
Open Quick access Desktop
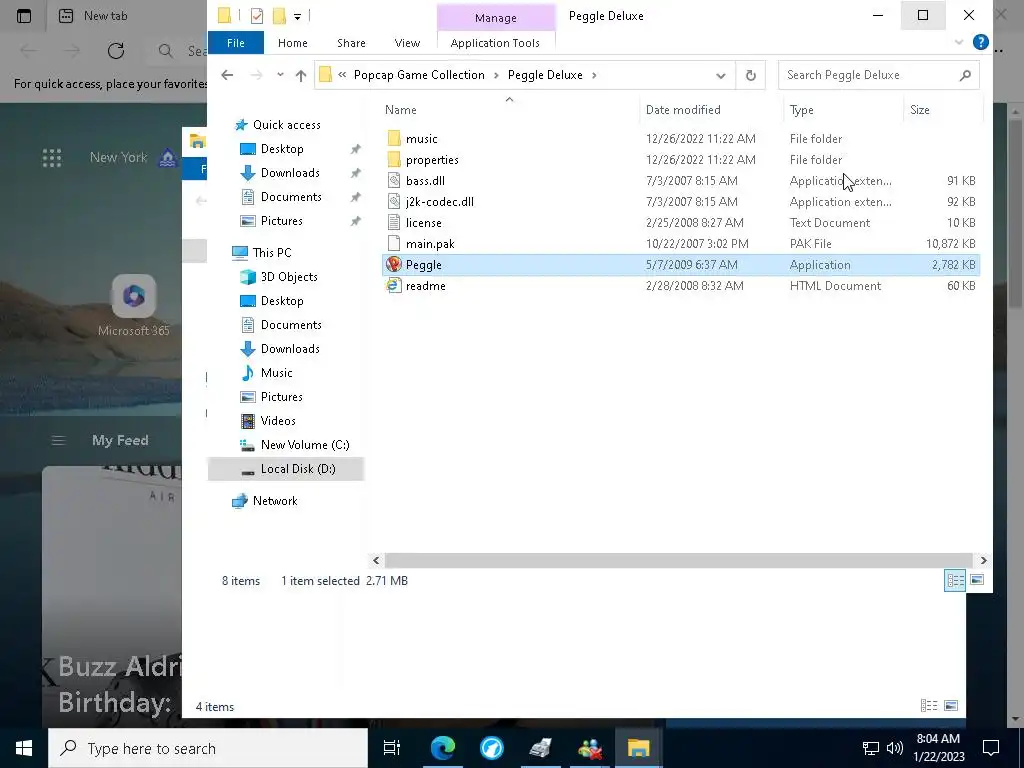point(281,149)
